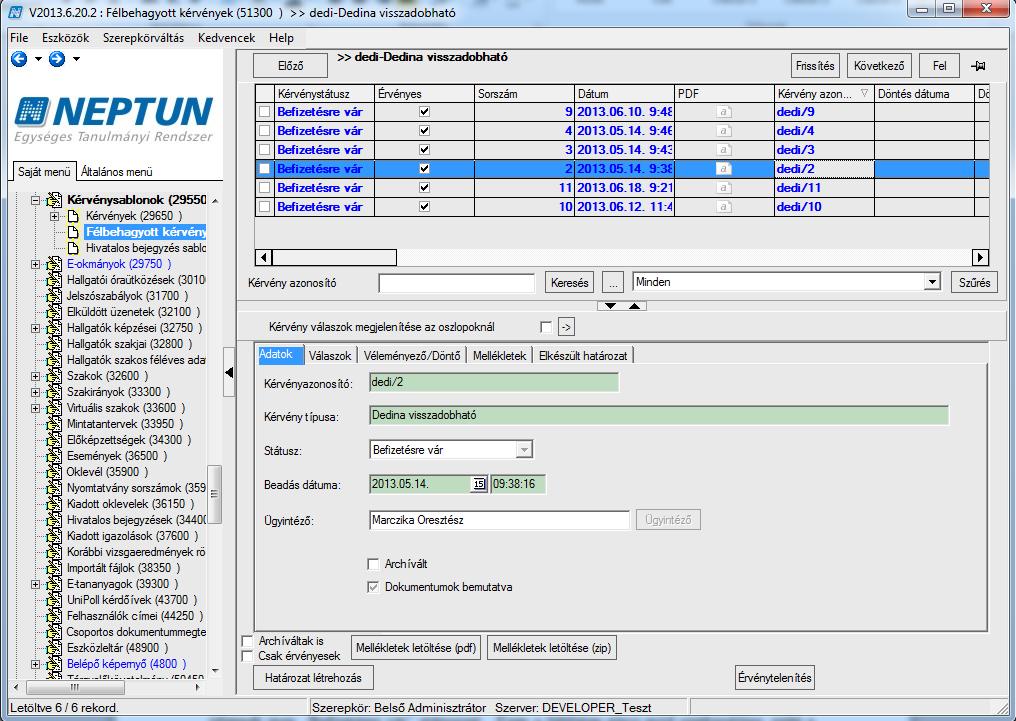Open PDF icon in dedi/4 row
This screenshot has height=721, width=1016.
pyautogui.click(x=724, y=131)
